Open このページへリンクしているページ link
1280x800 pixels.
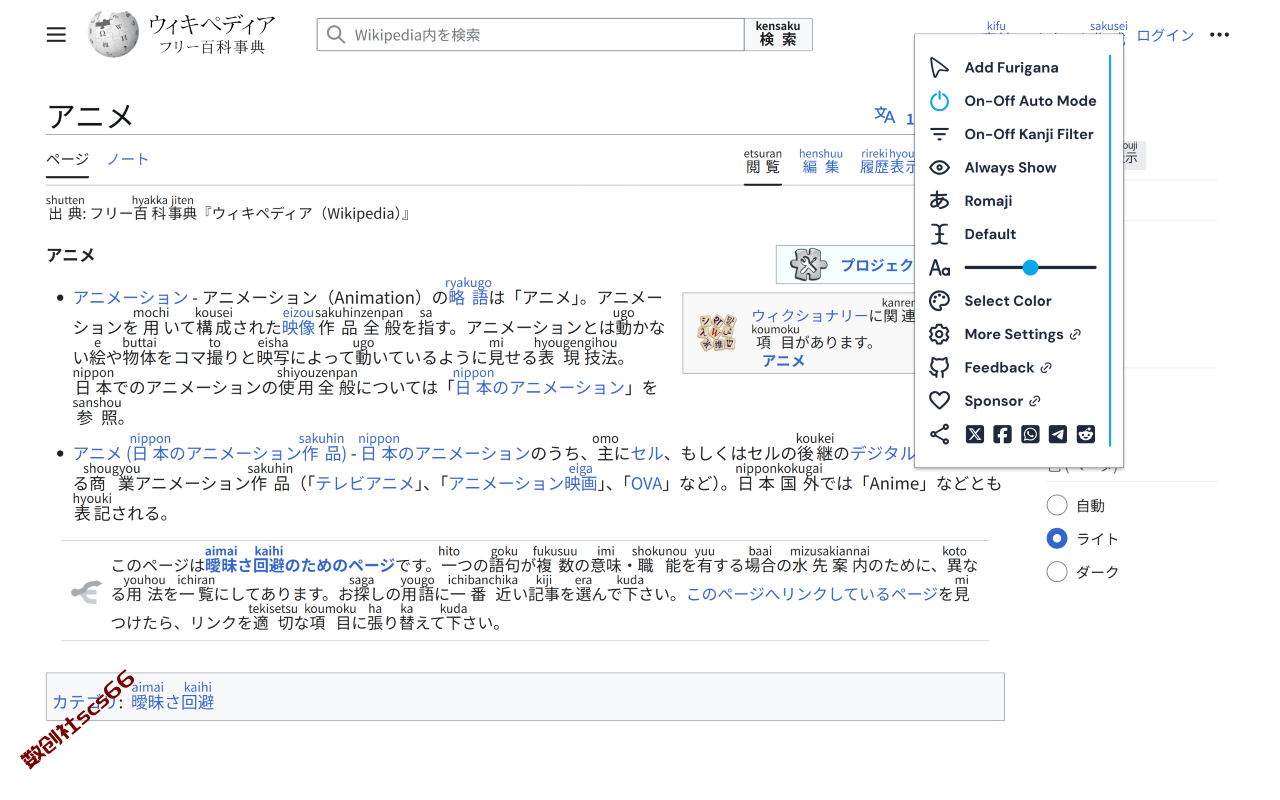click(812, 594)
